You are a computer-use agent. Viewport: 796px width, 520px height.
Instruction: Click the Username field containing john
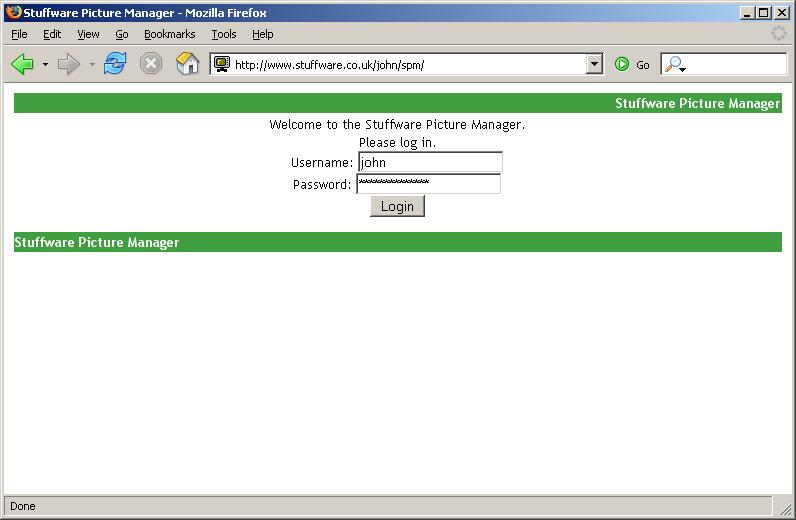(x=430, y=162)
